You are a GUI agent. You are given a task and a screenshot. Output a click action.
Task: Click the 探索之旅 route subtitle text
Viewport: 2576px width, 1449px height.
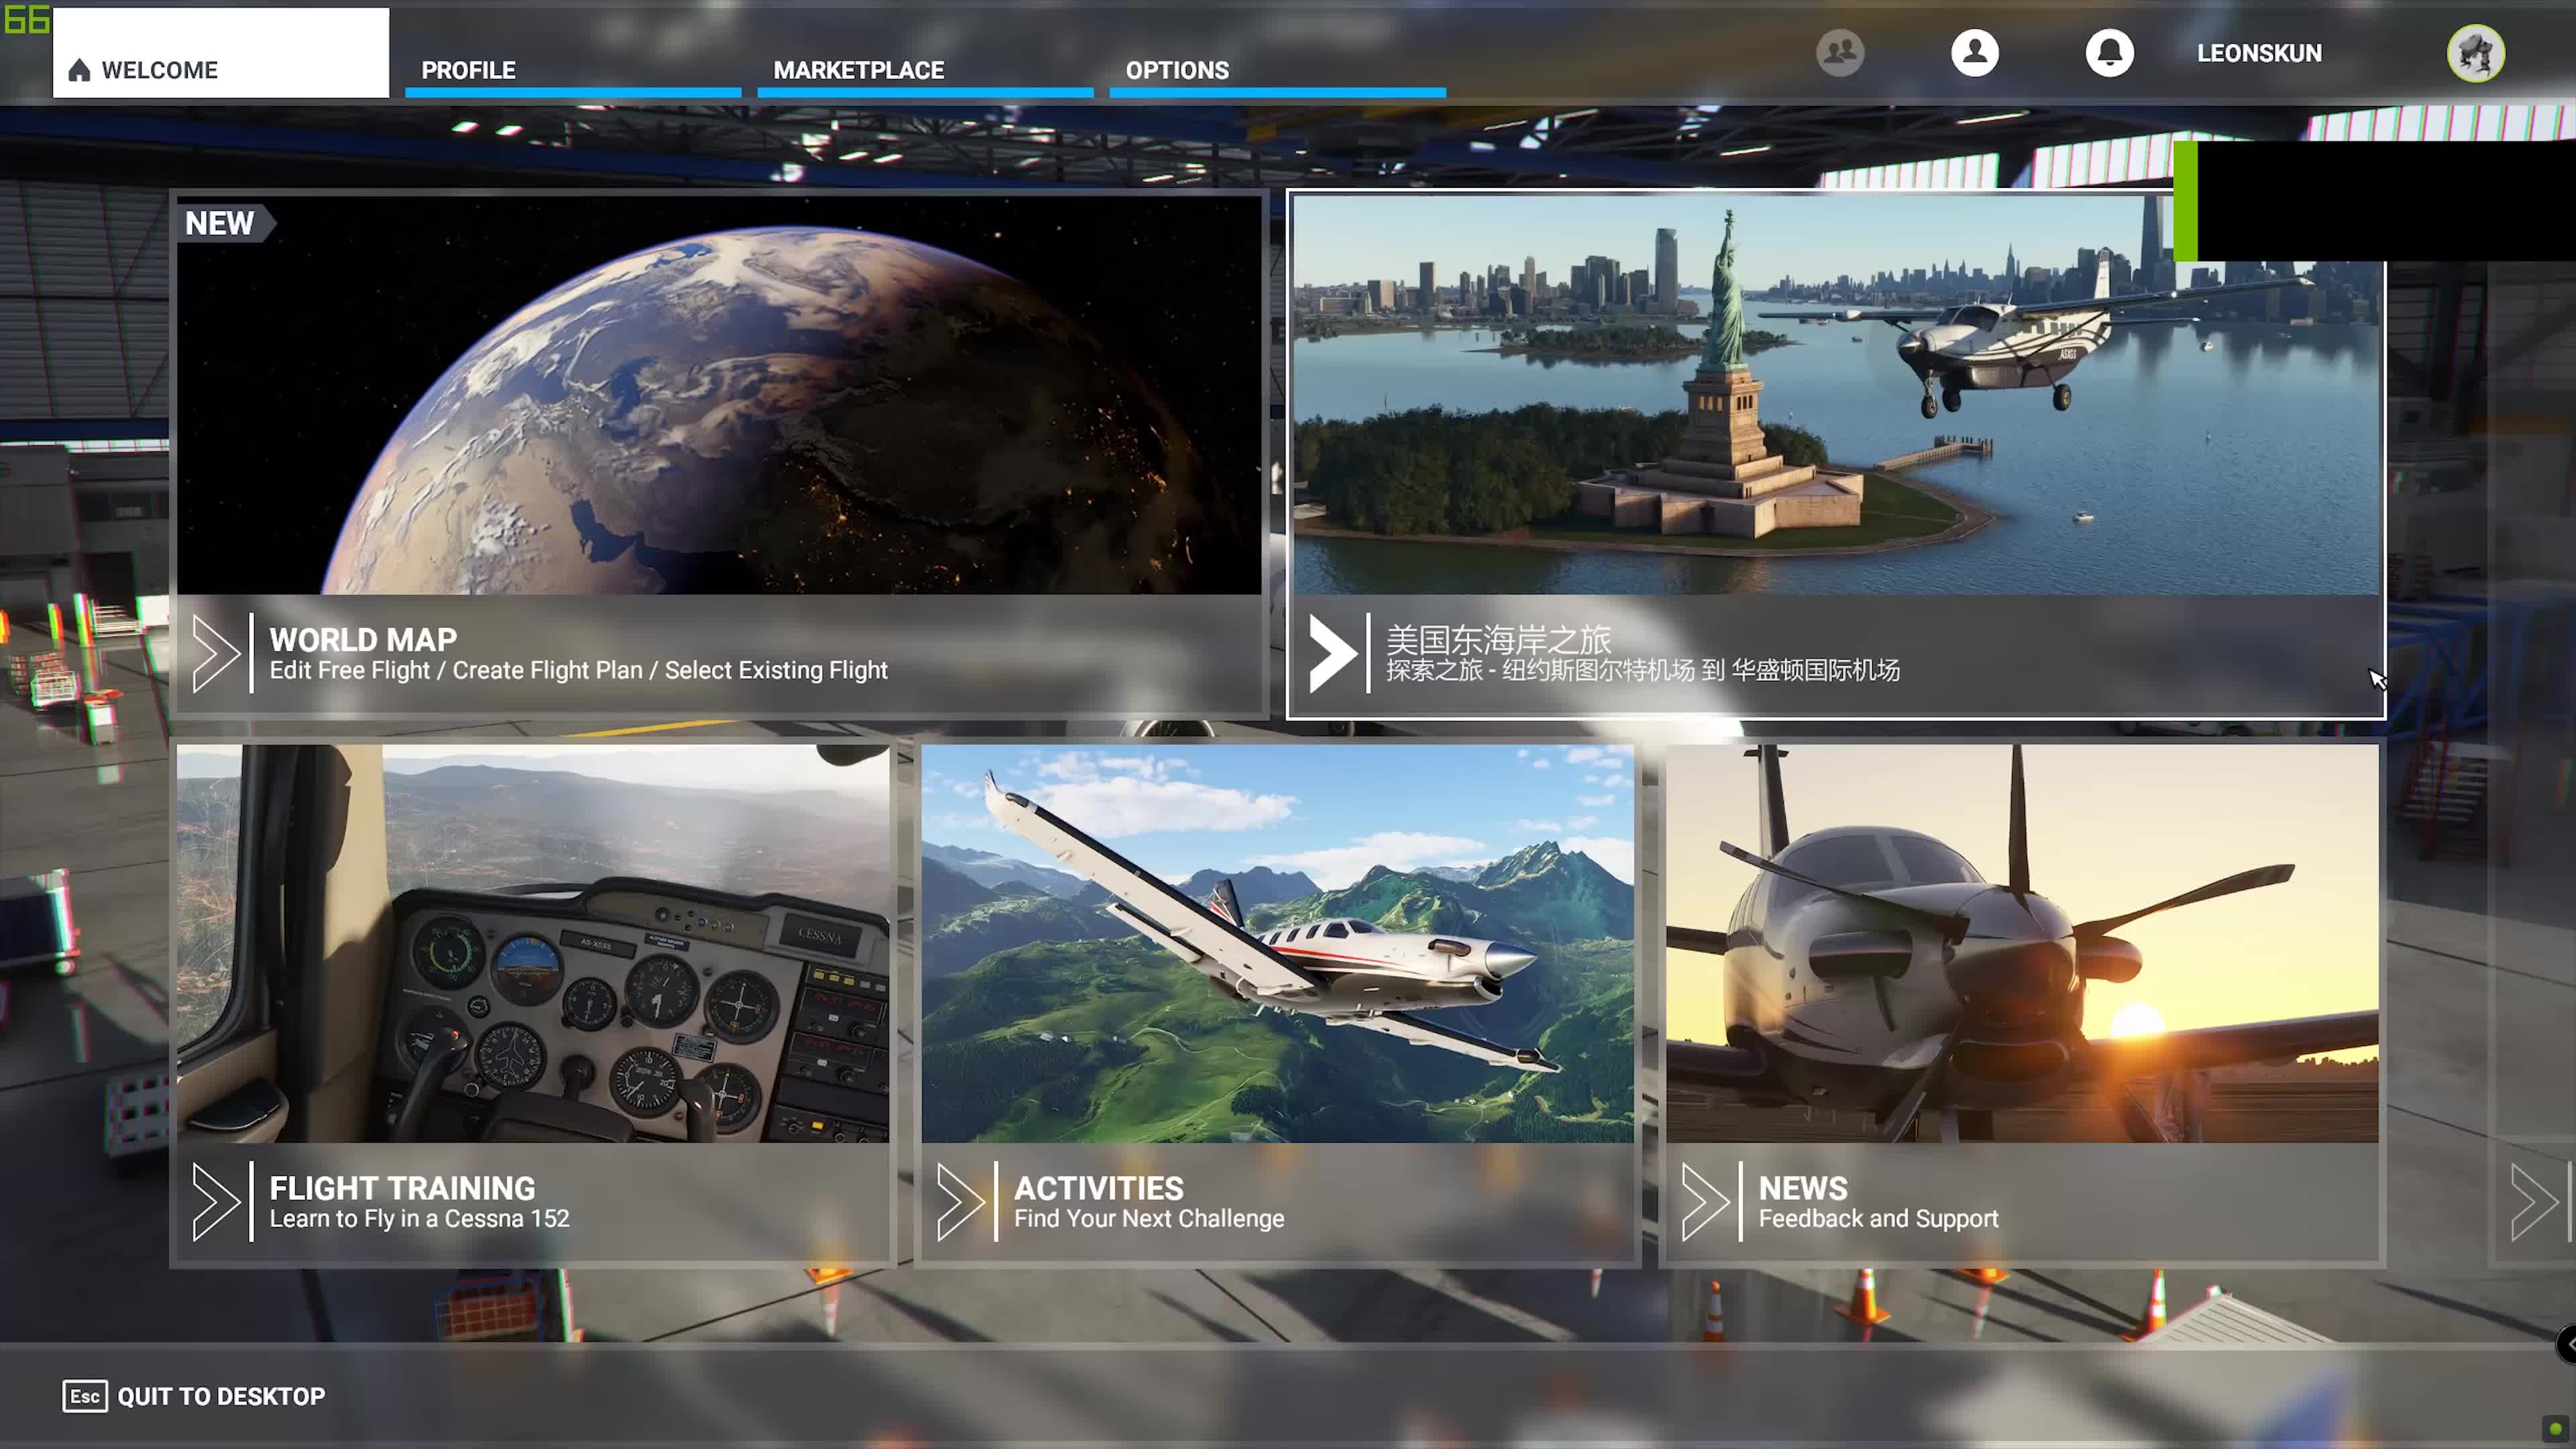point(1642,670)
